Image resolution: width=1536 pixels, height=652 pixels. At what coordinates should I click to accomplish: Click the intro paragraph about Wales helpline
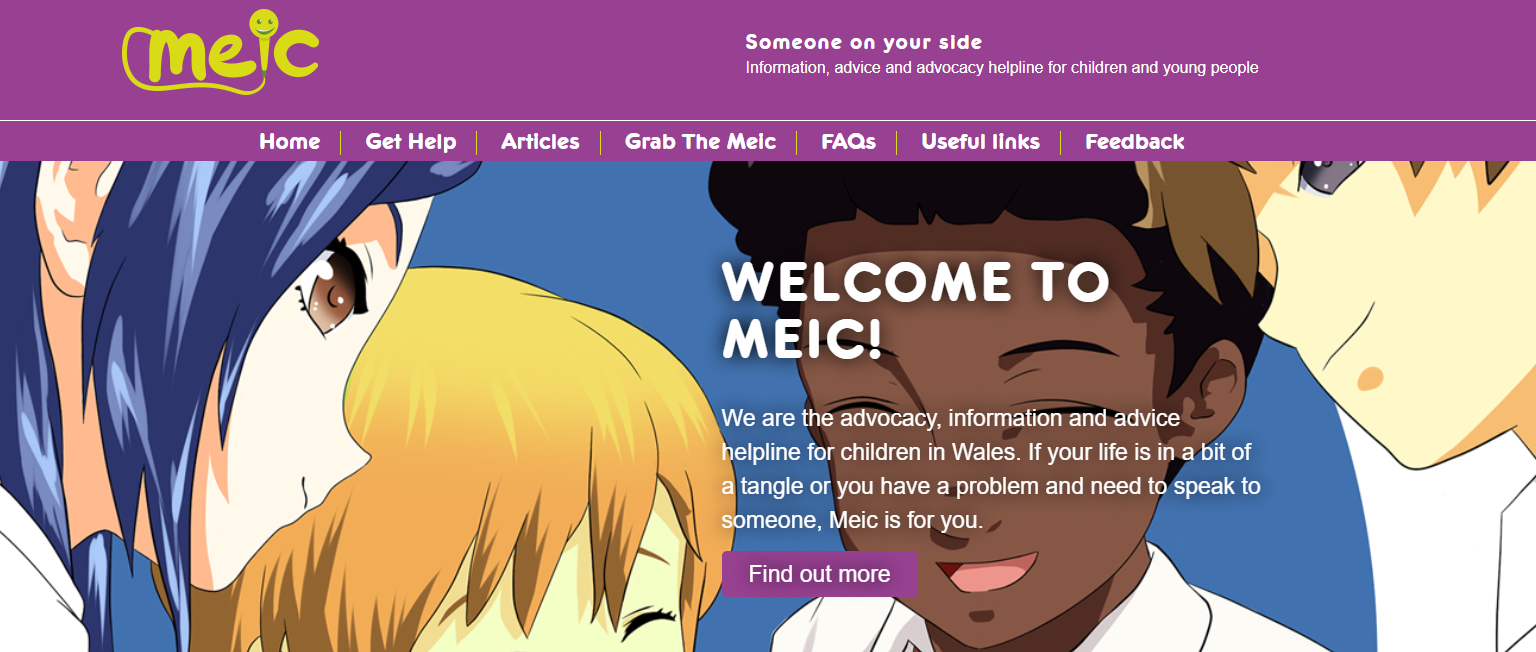coord(991,469)
